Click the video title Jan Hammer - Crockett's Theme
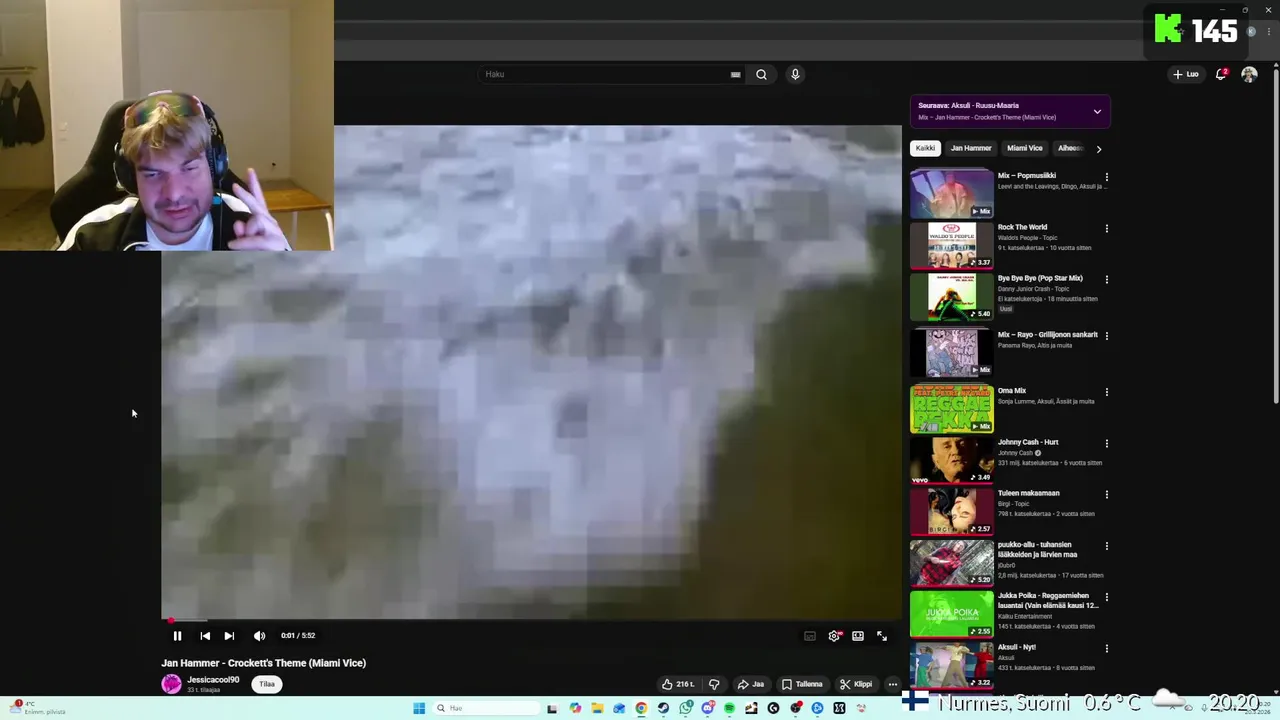The image size is (1280, 720). [264, 663]
